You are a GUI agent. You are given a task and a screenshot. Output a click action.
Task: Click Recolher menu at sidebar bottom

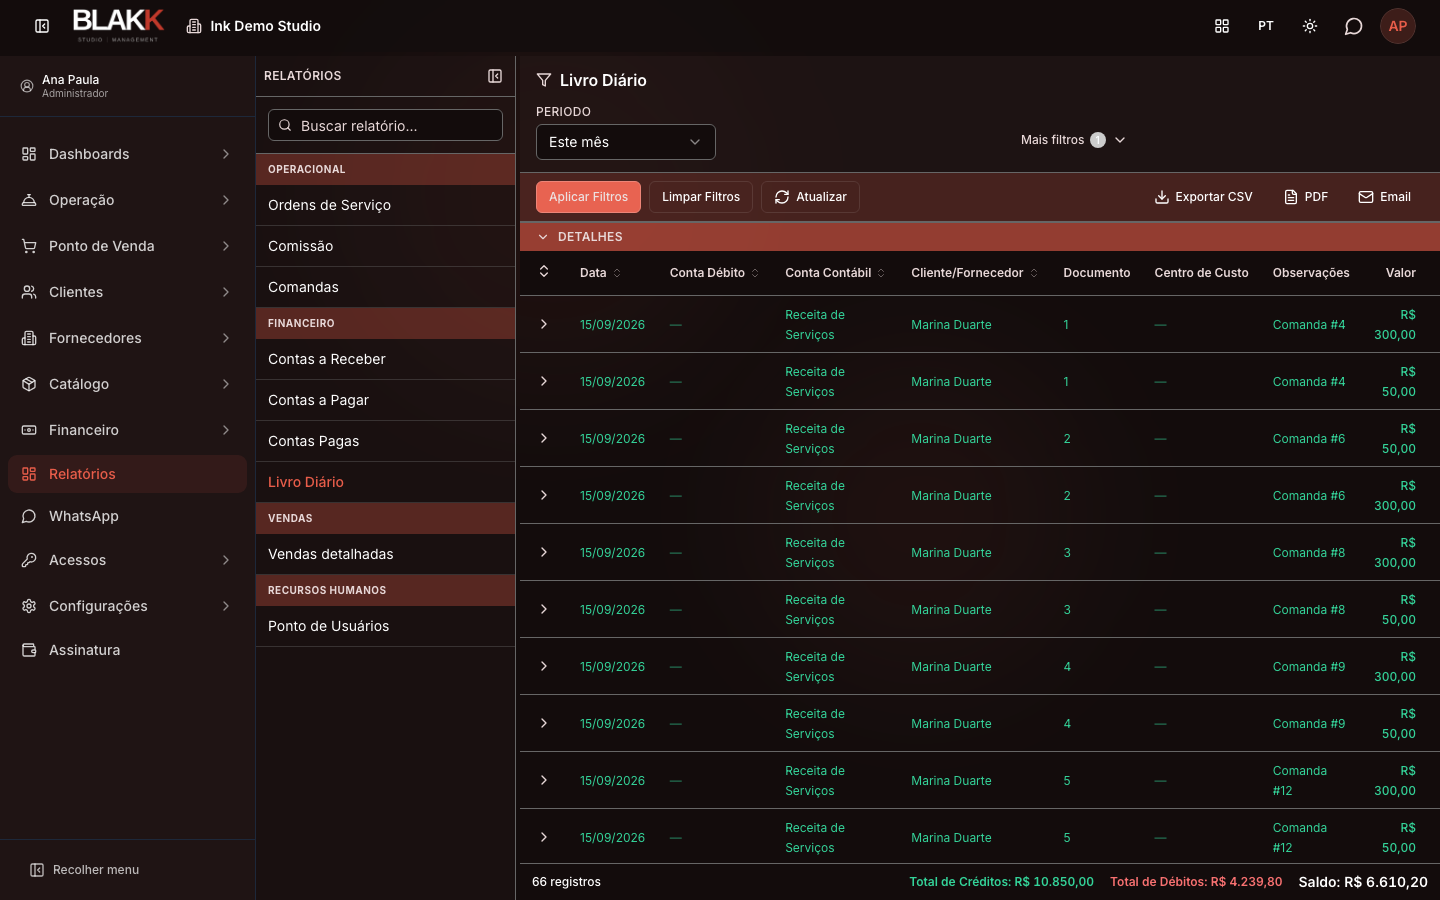pyautogui.click(x=85, y=870)
